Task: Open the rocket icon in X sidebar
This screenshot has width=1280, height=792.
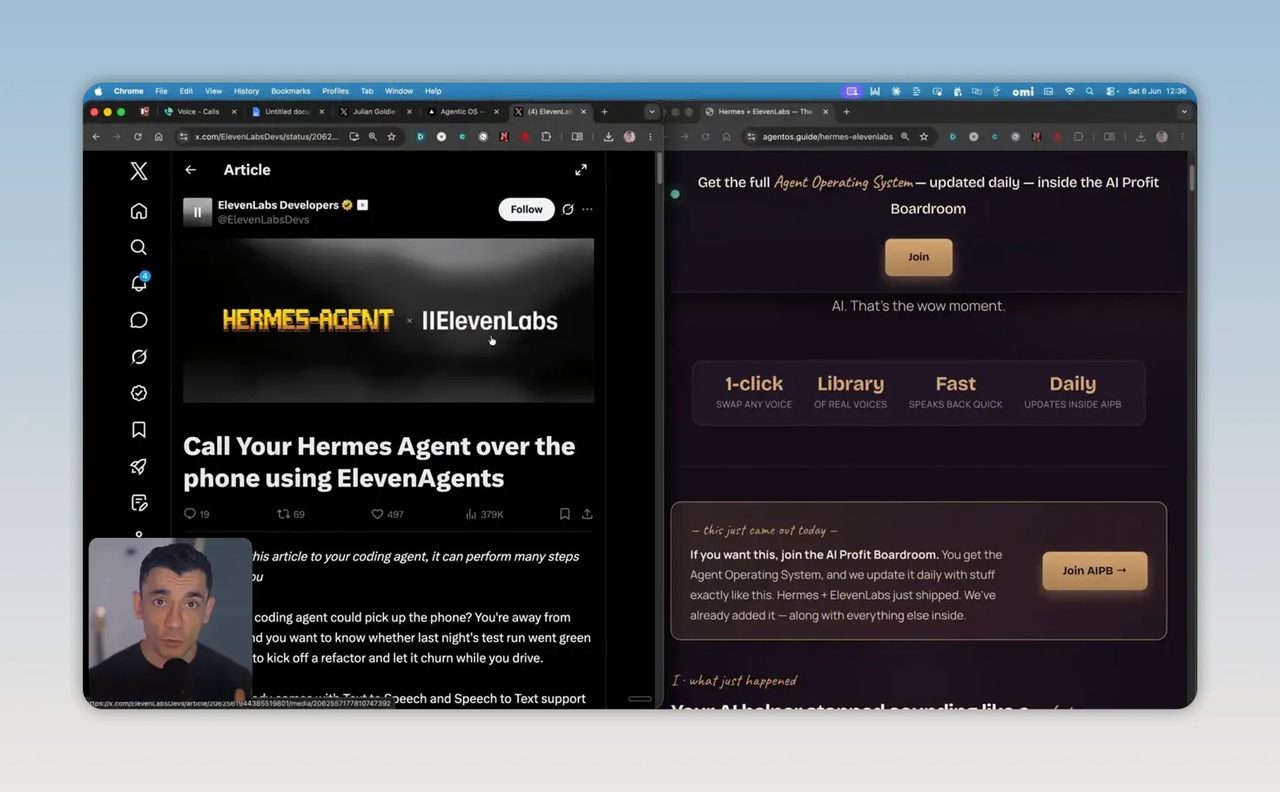Action: 139,466
